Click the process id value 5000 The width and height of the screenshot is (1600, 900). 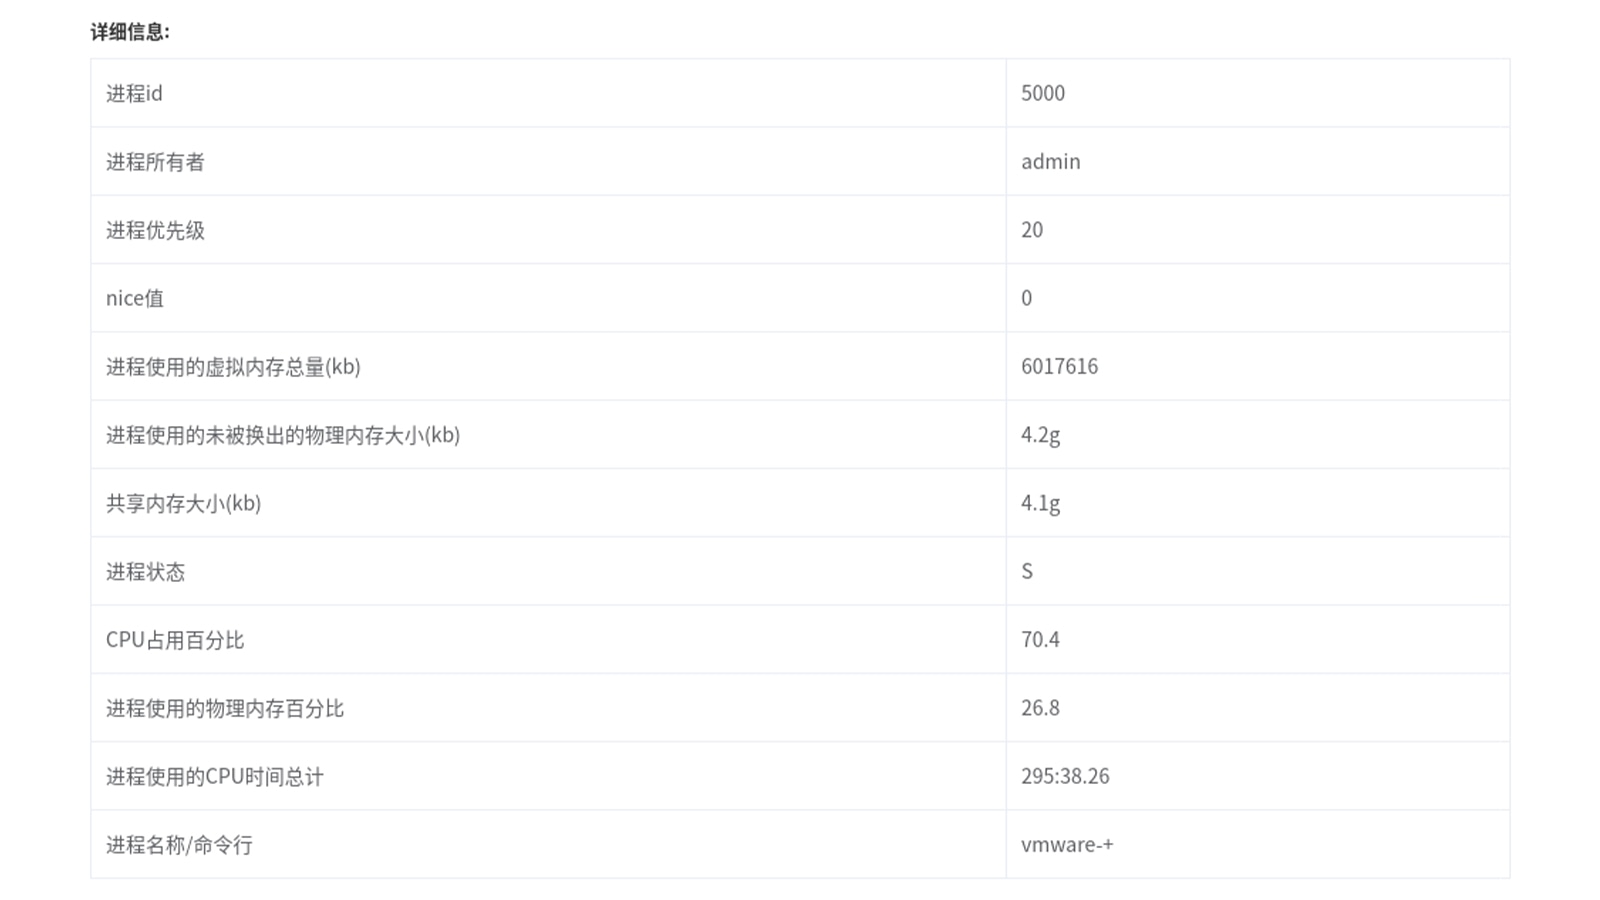[x=1043, y=93]
